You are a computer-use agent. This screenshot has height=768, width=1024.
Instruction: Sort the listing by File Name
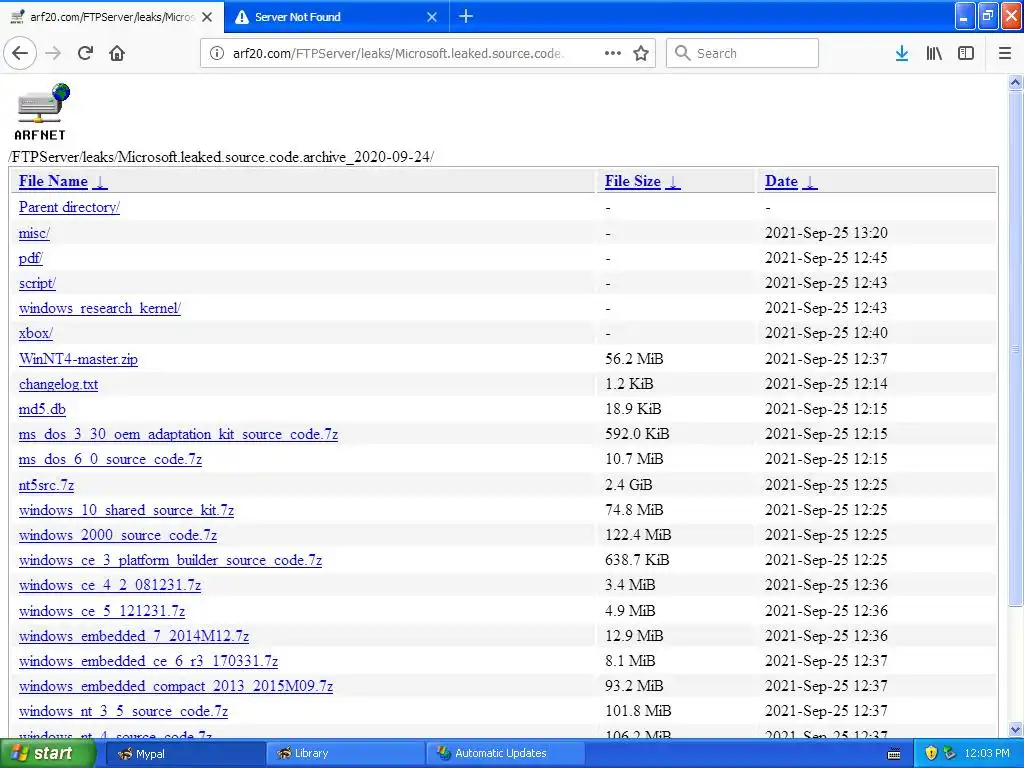[53, 181]
